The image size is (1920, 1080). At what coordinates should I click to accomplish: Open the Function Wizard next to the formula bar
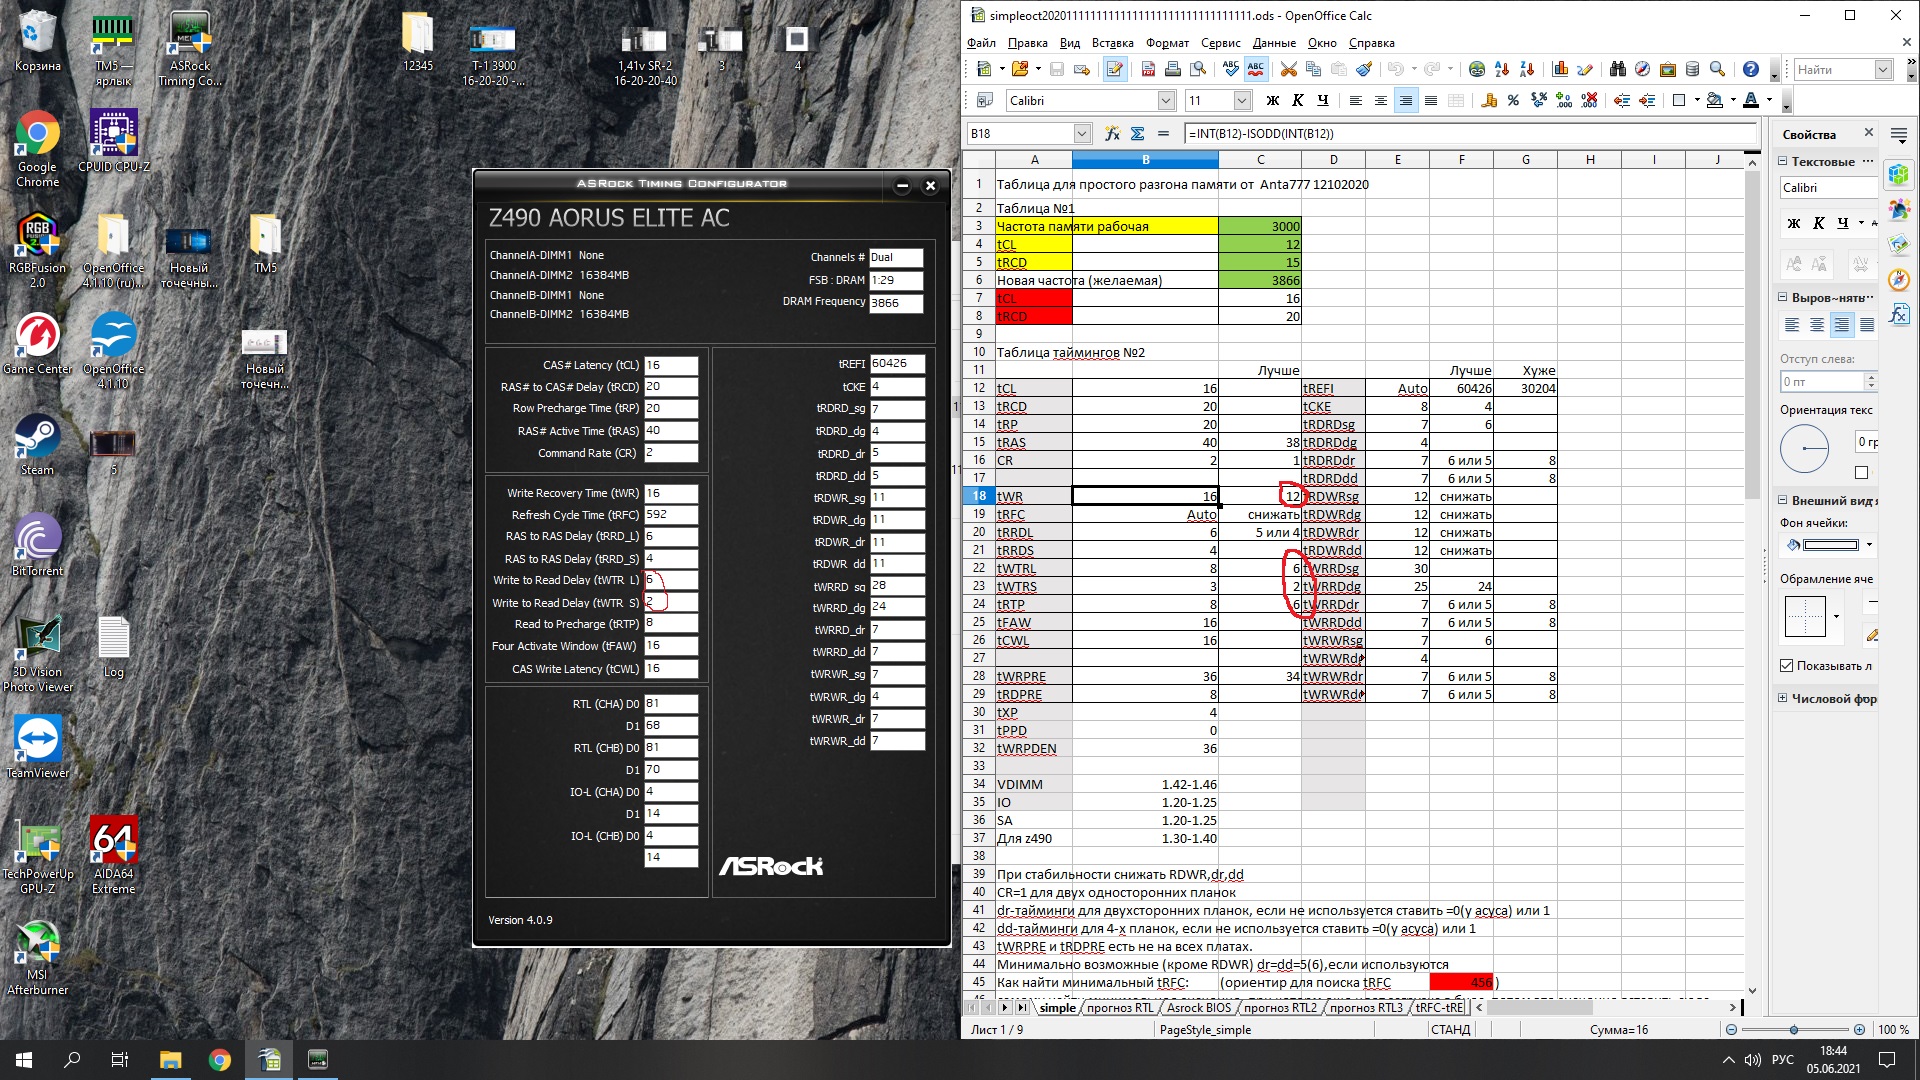pos(1112,133)
